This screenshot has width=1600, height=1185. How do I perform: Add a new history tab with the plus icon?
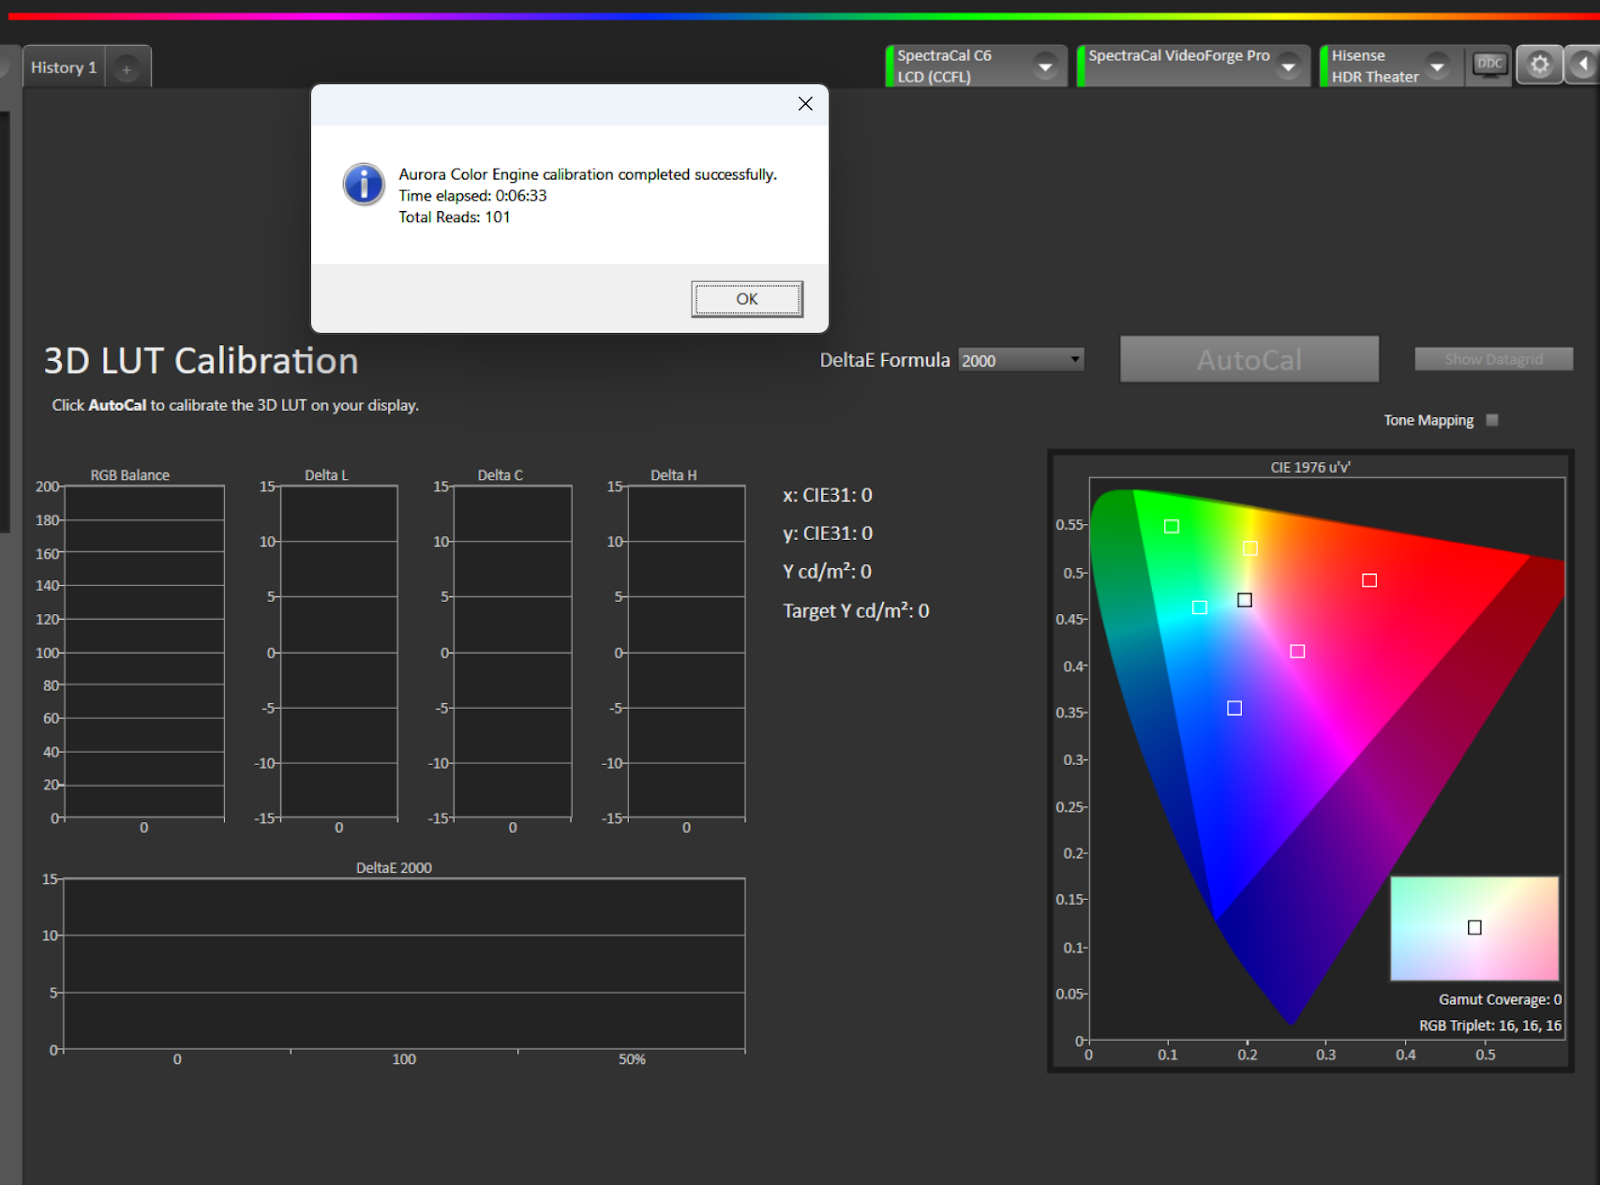click(127, 69)
